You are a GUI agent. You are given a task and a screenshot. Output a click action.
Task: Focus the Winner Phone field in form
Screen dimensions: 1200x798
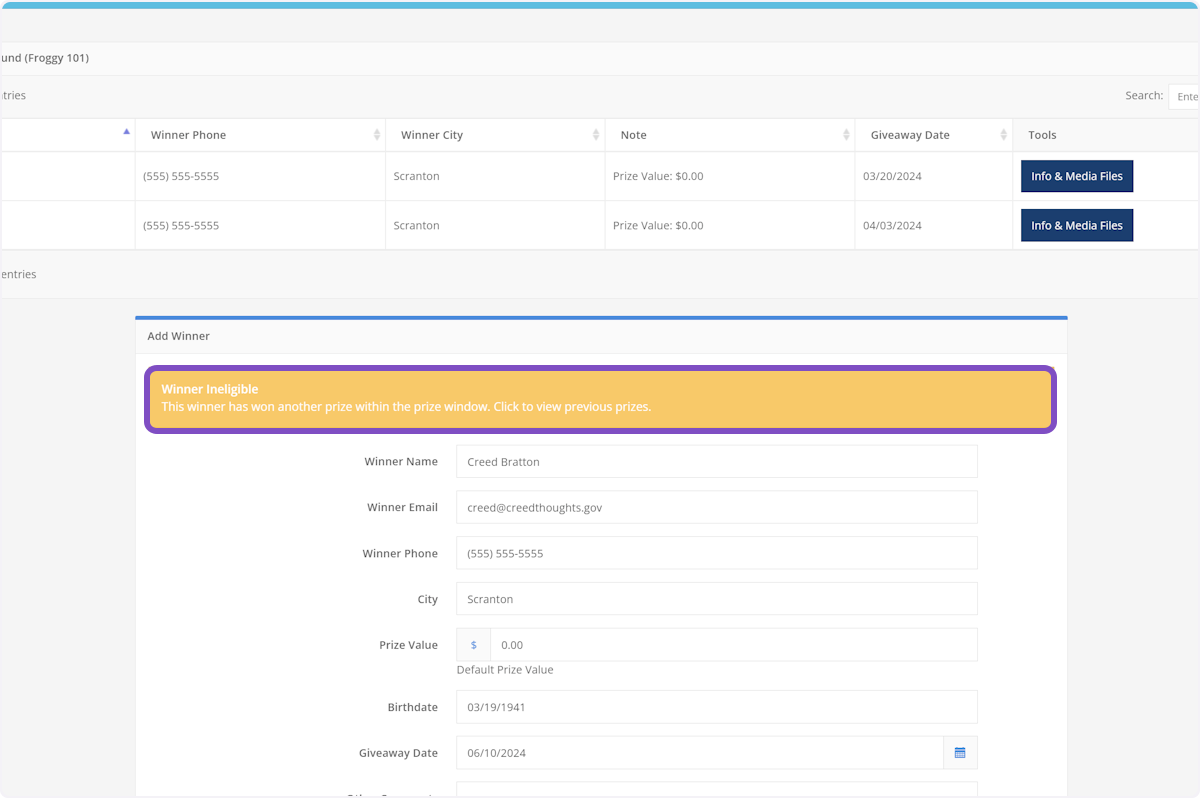pyautogui.click(x=716, y=553)
